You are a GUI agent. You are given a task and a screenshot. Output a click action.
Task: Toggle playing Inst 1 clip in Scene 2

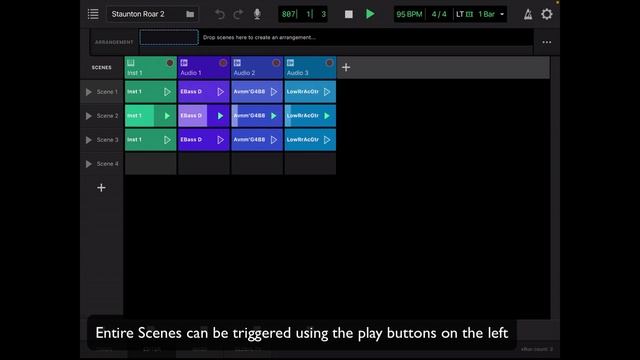click(167, 116)
